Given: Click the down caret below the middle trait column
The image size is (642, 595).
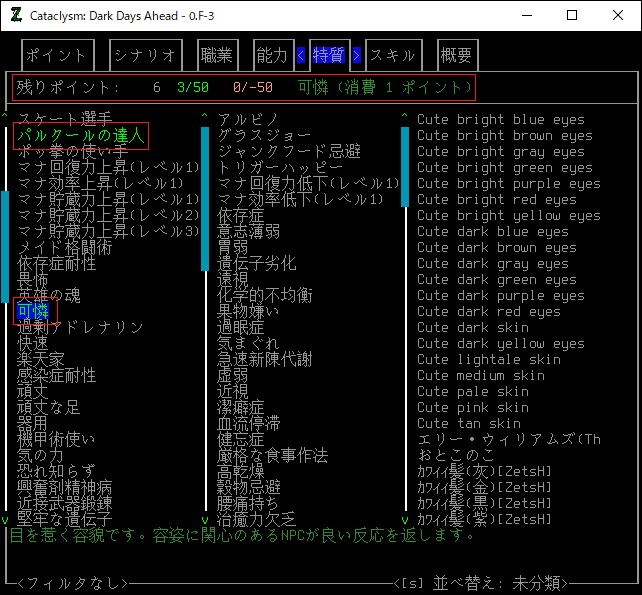Looking at the screenshot, I should point(205,520).
